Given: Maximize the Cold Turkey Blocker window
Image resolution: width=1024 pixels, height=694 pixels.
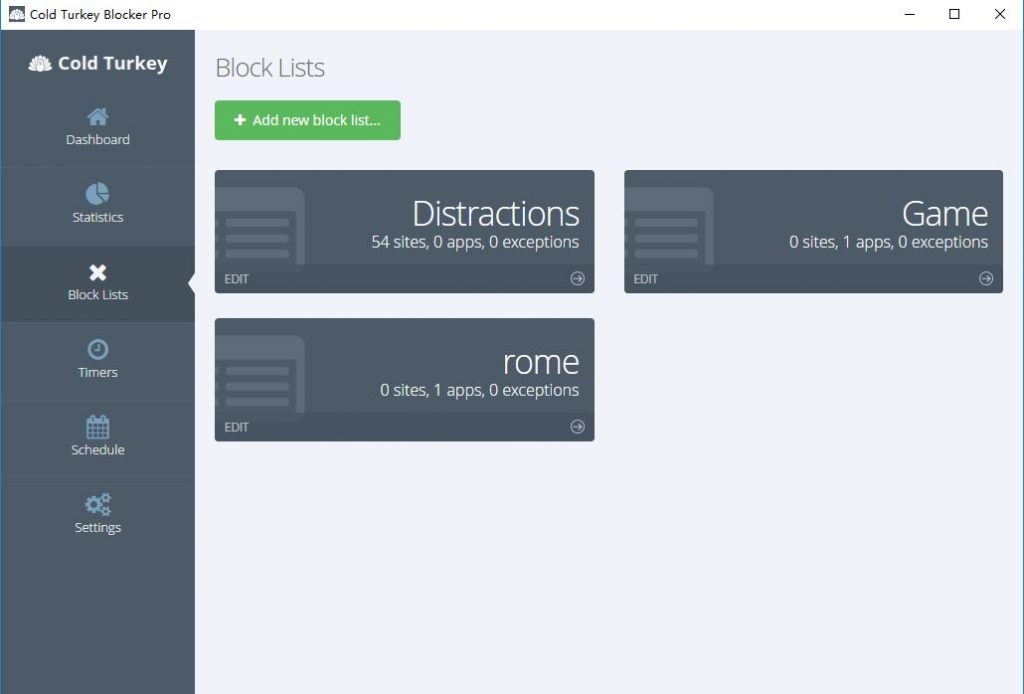Looking at the screenshot, I should (955, 14).
